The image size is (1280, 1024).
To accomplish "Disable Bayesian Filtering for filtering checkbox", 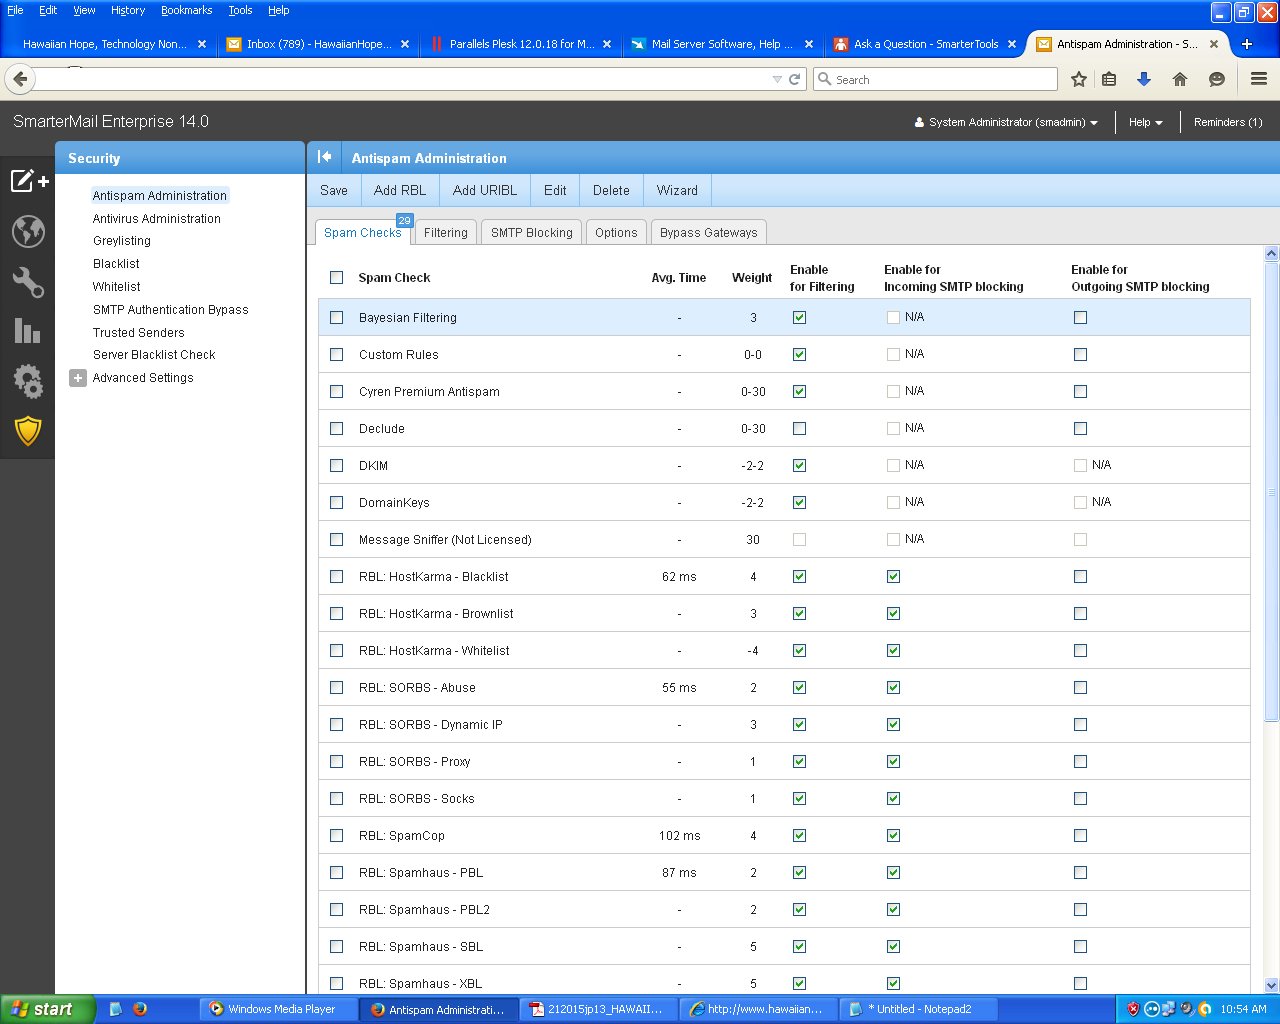I will point(799,318).
